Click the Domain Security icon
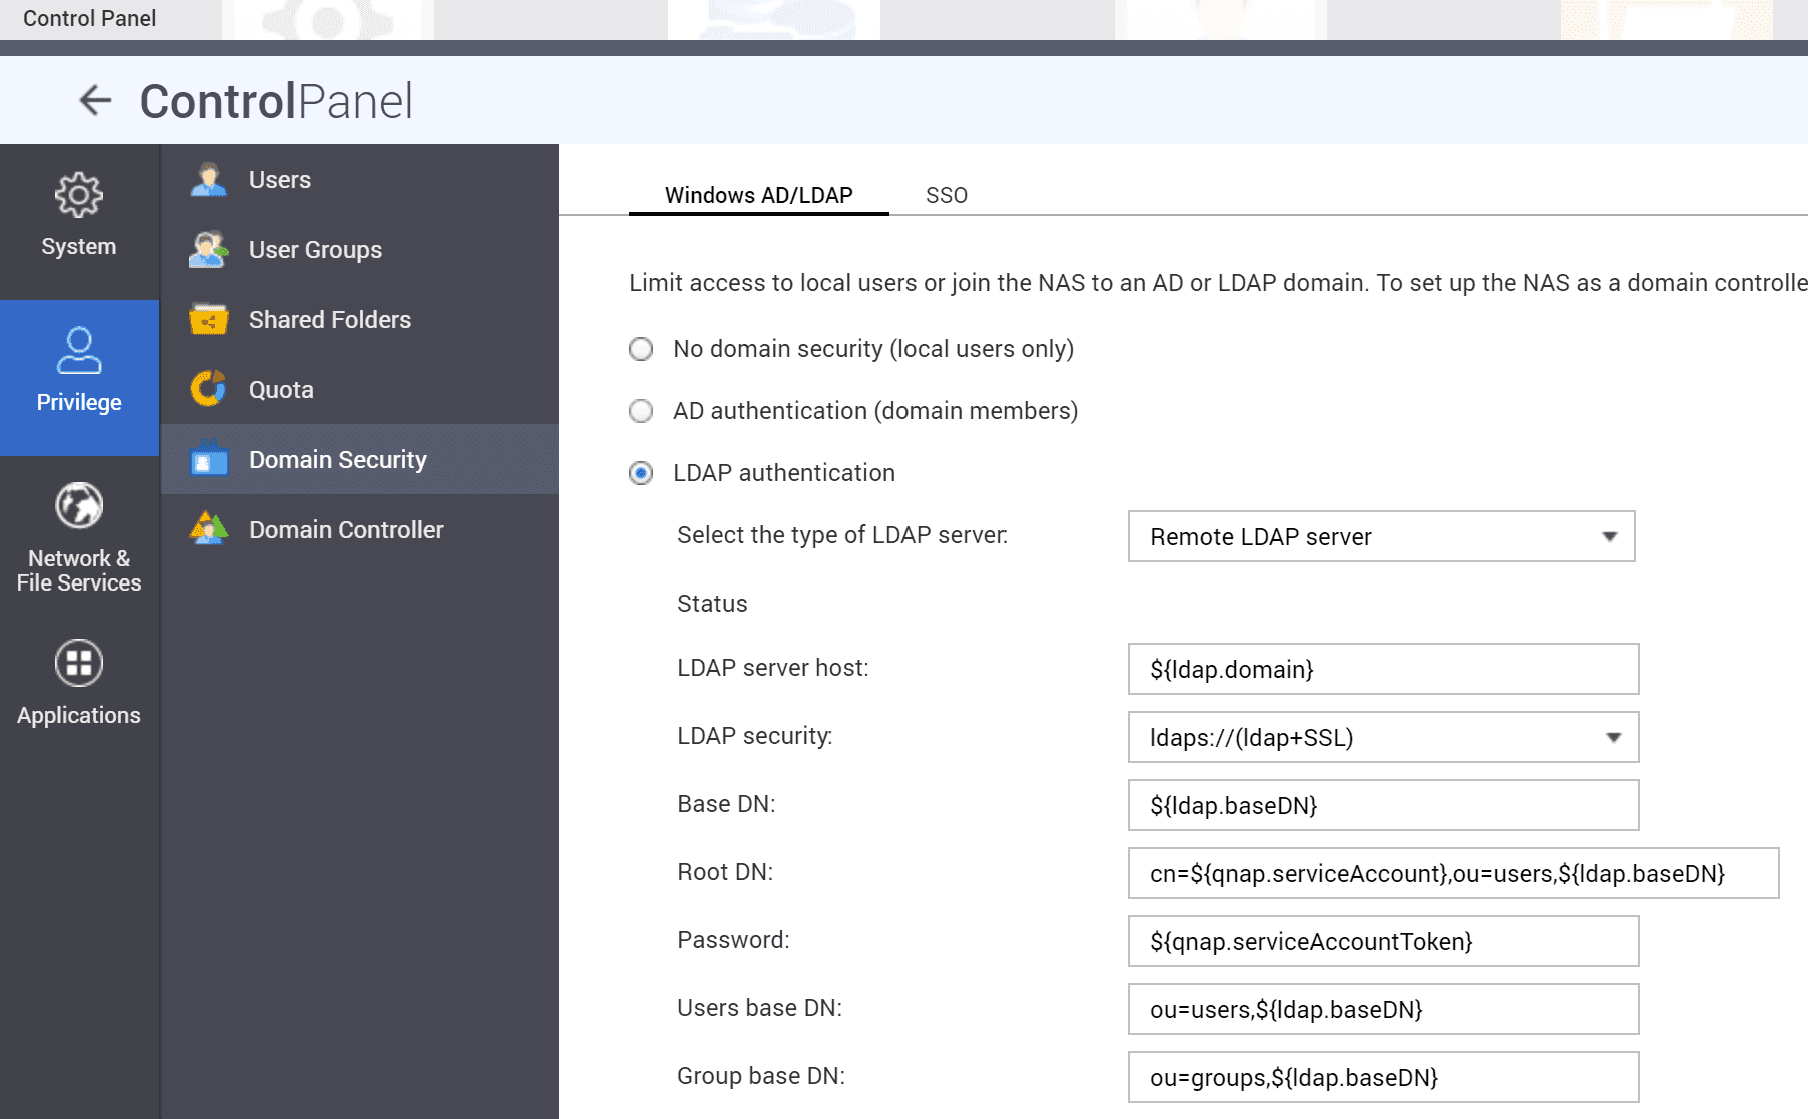The image size is (1808, 1119). tap(208, 459)
